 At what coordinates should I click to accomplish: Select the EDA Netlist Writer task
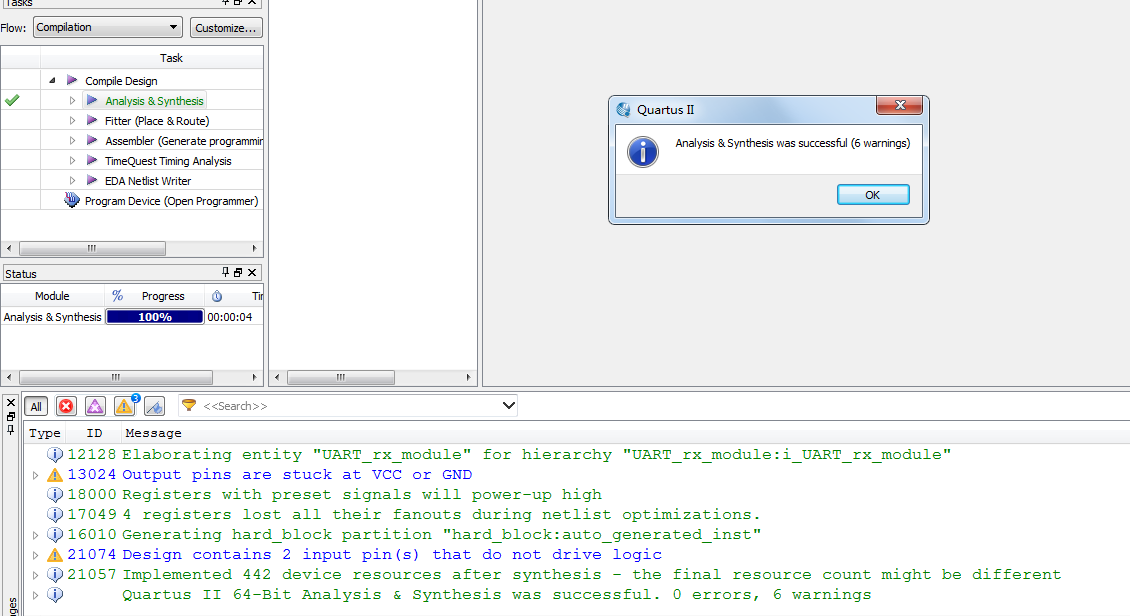(x=147, y=181)
